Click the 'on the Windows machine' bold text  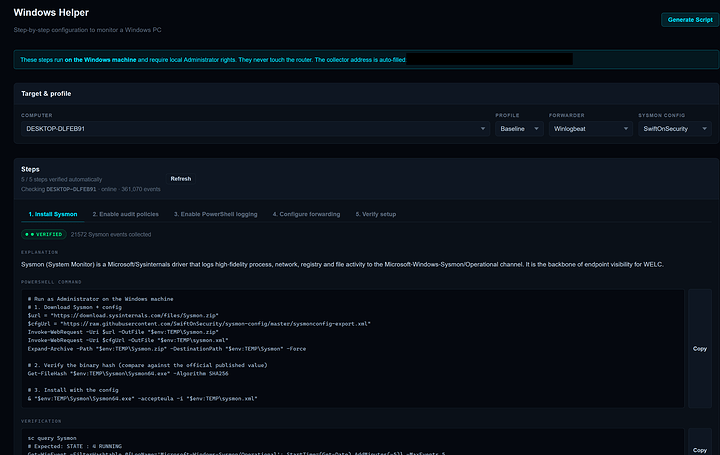click(x=100, y=60)
